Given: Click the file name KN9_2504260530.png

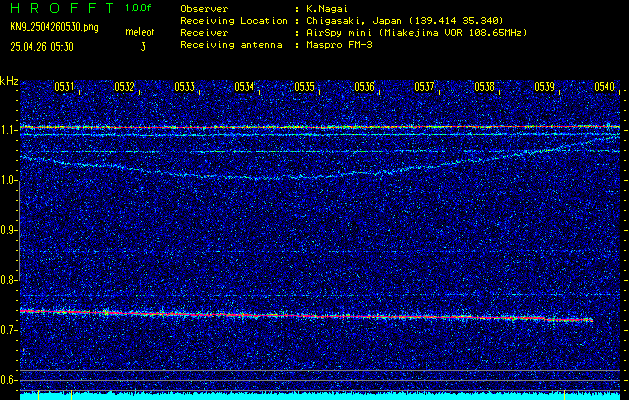Looking at the screenshot, I should point(54,27).
